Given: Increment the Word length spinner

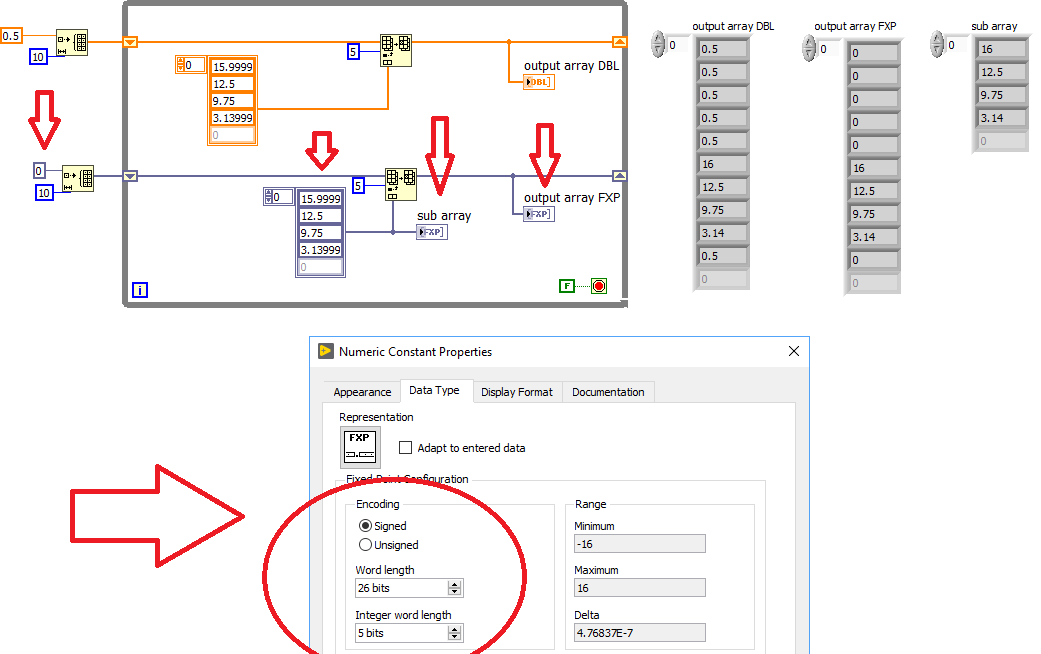Looking at the screenshot, I should 454,584.
